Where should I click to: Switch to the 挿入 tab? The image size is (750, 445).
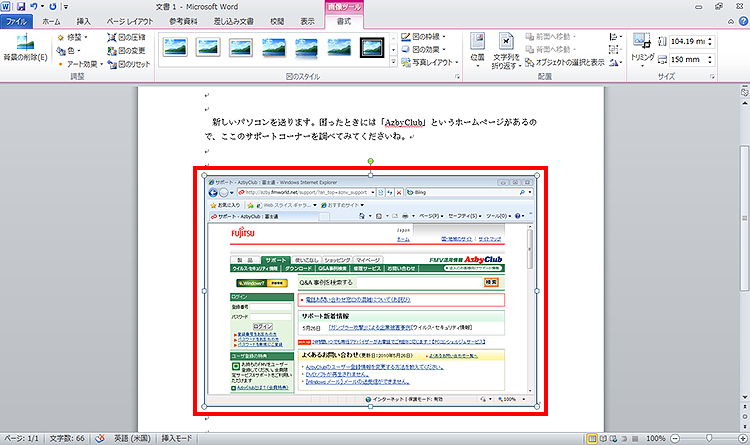point(83,22)
